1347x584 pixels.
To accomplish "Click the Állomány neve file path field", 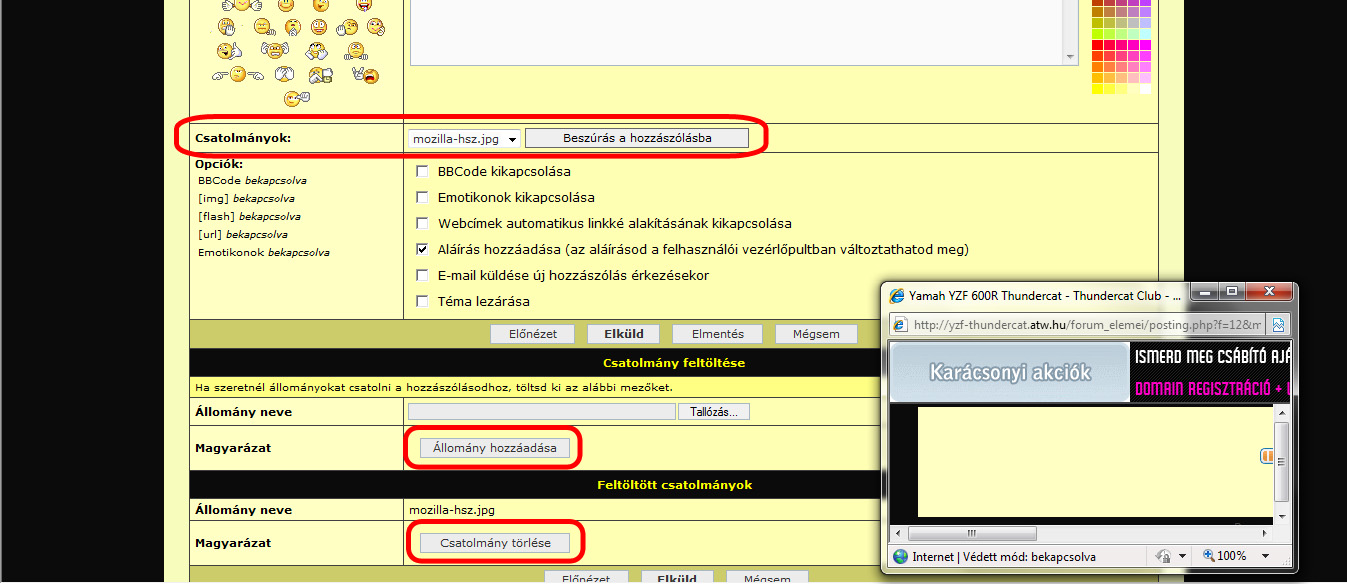I will point(542,412).
